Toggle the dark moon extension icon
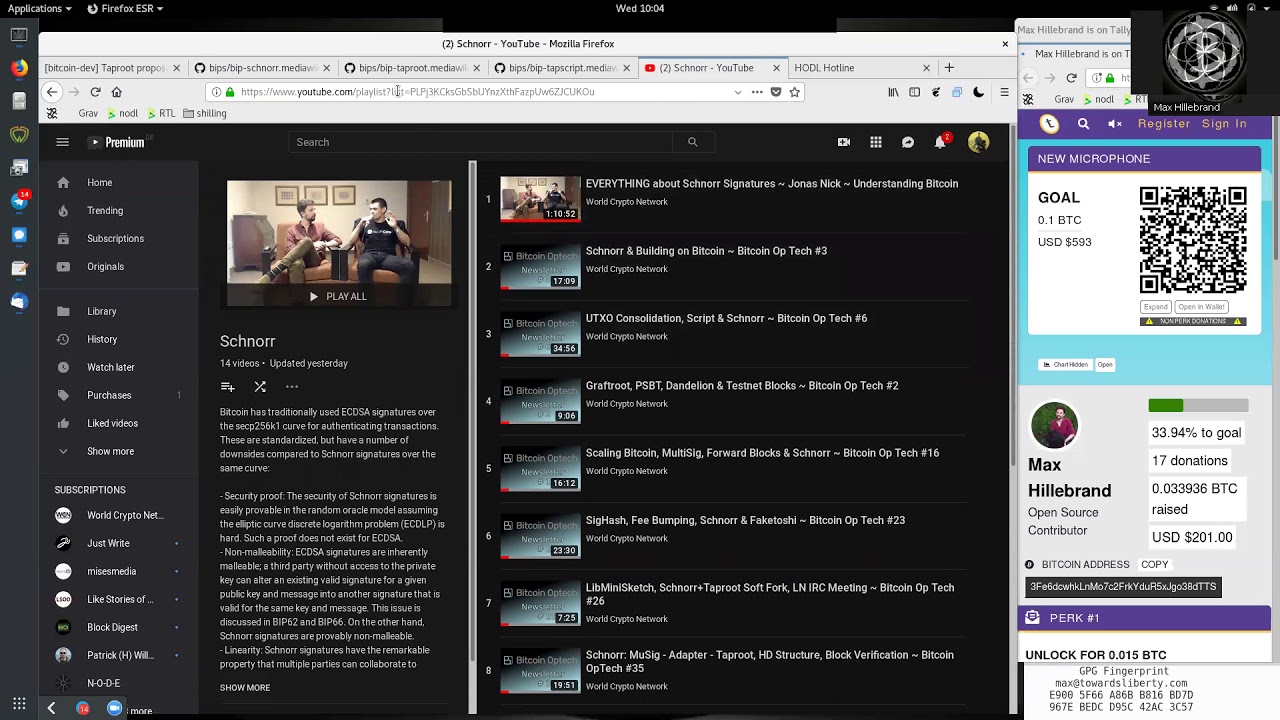 click(x=978, y=92)
